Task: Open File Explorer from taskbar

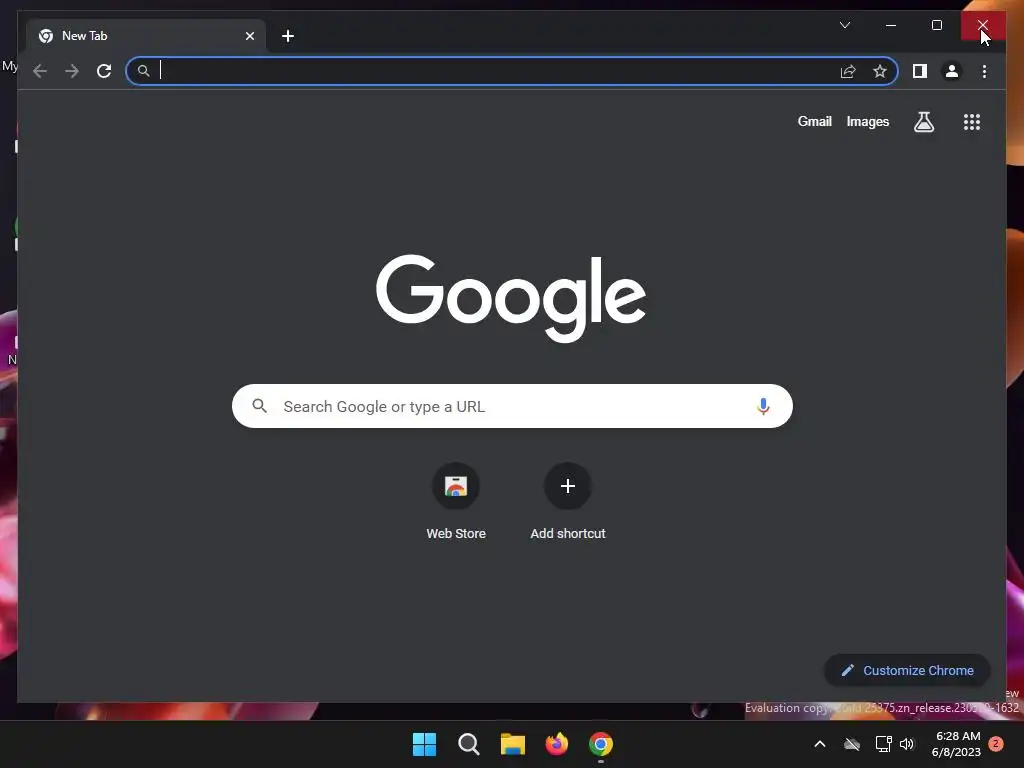Action: pos(513,744)
